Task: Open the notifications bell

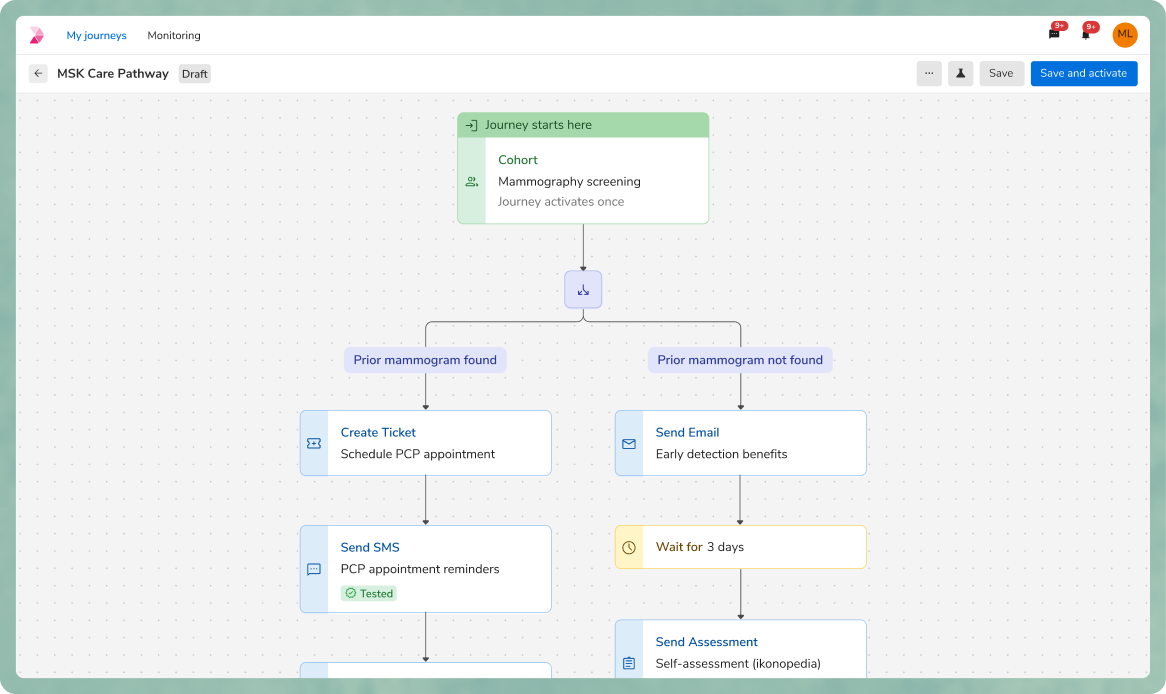Action: tap(1086, 33)
